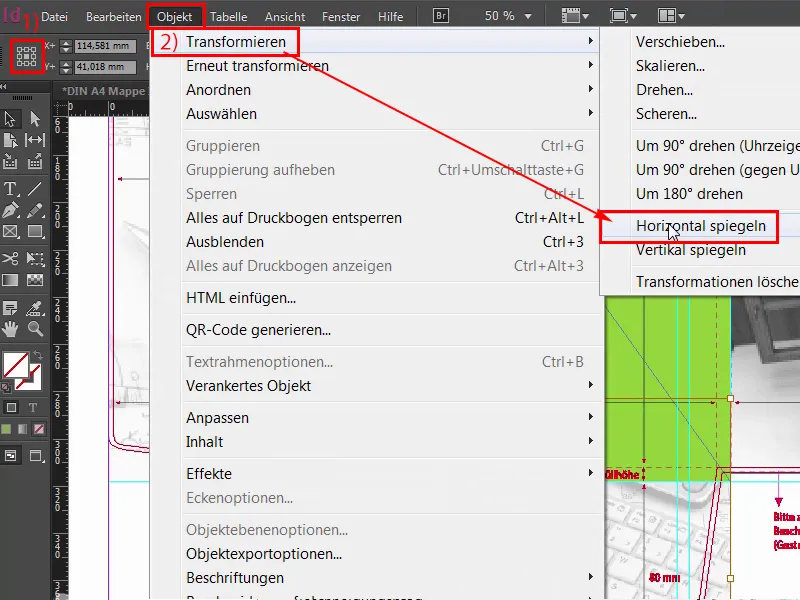Click the Y position field 41,018 mm

tap(105, 67)
